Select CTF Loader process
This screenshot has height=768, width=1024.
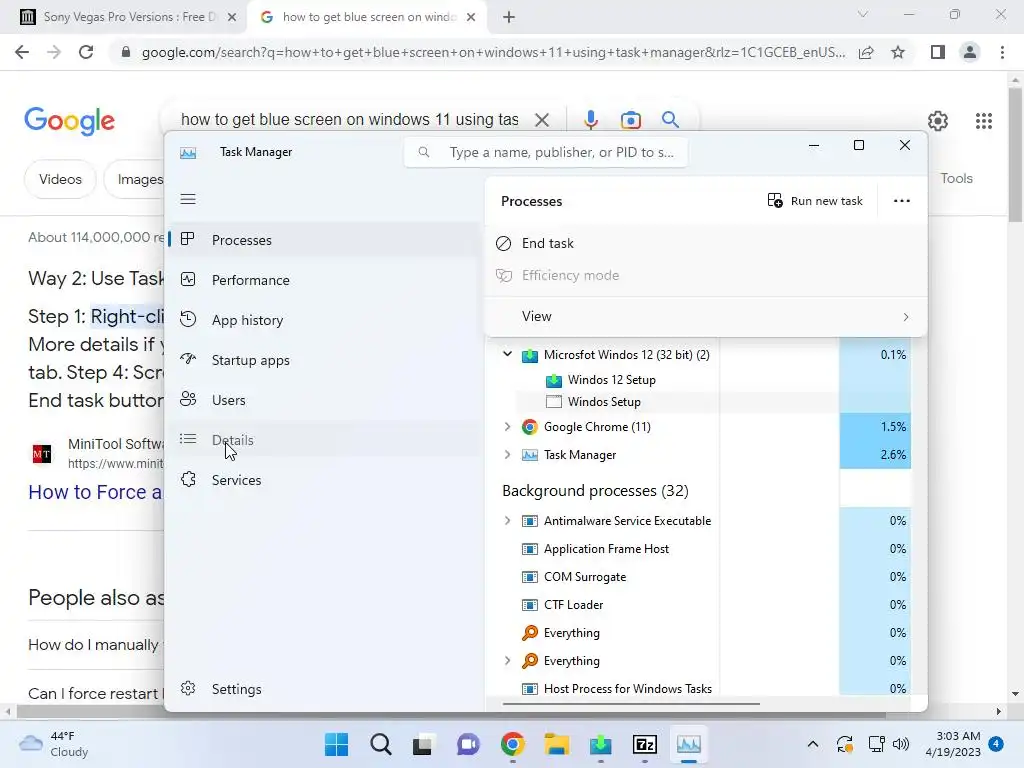(x=573, y=605)
